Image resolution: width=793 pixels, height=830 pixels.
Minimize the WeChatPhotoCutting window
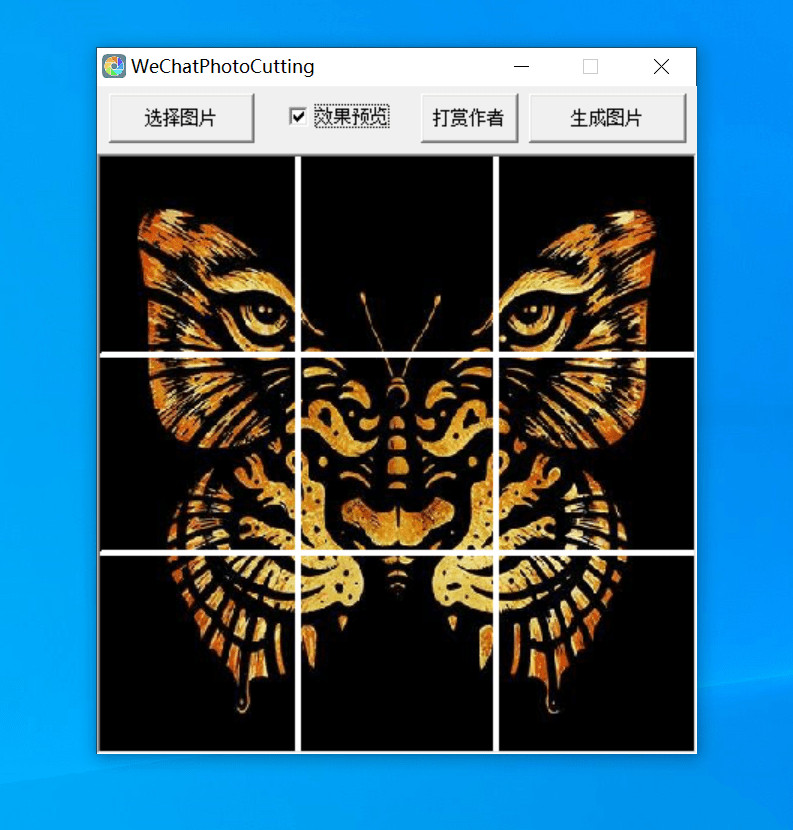(521, 67)
